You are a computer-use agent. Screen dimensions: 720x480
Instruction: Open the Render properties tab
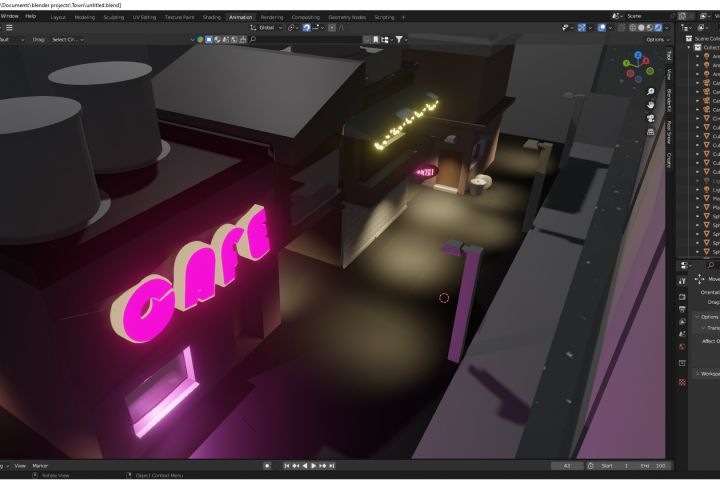[x=682, y=297]
